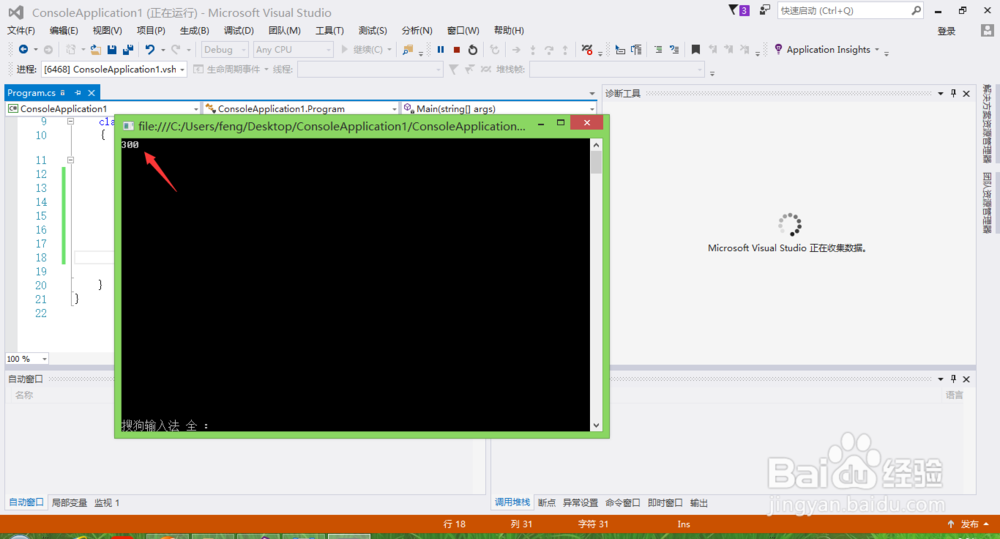Click the Comment Out Selected Lines icon
This screenshot has width=1000, height=539.
(658, 49)
